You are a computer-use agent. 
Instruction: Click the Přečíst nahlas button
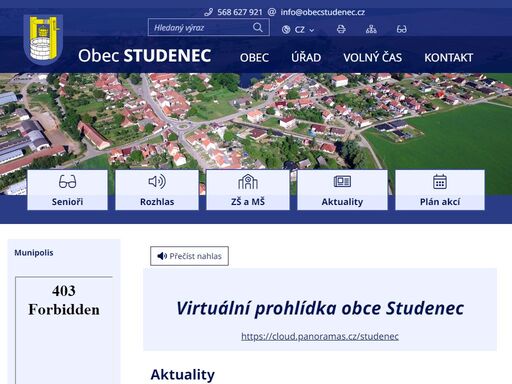tap(189, 256)
